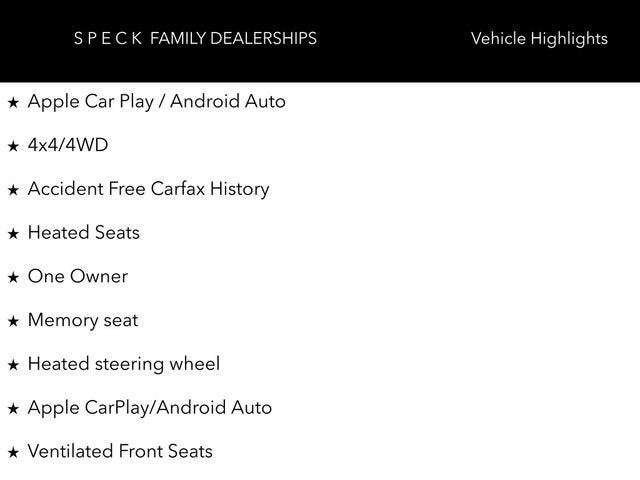Click the Vehicle Highlights heading
This screenshot has height=480, width=640.
[538, 39]
